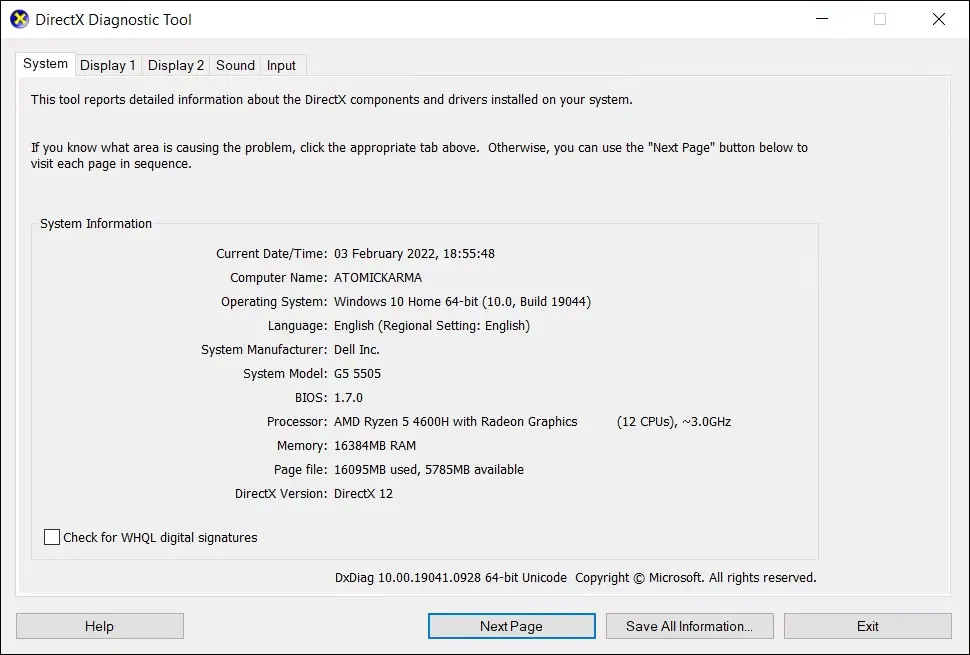970x655 pixels.
Task: Select 'AMD Ryzen 5 4600H with Radeon Graphics'
Action: (455, 422)
